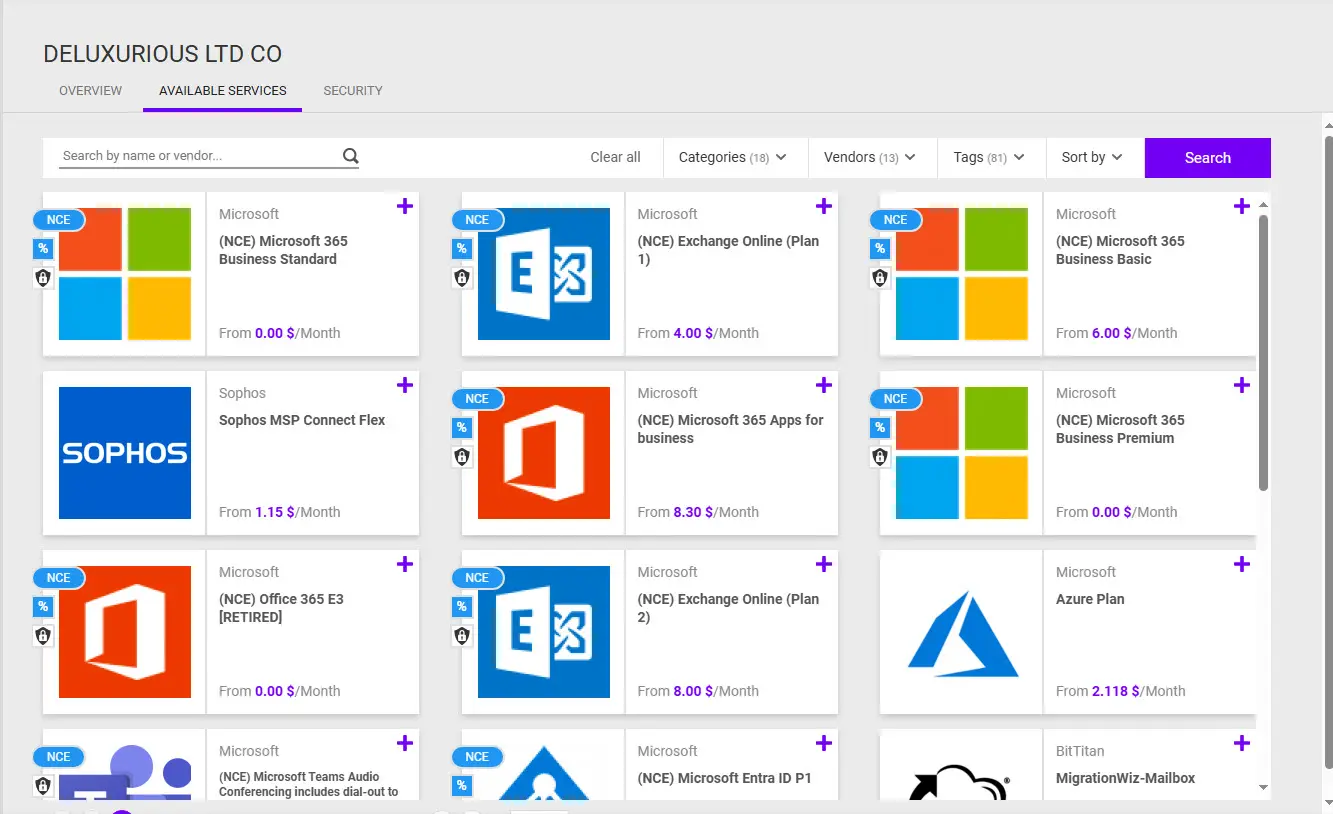Open MigrationWiz-Mailbox service title
1333x814 pixels.
pyautogui.click(x=1125, y=778)
